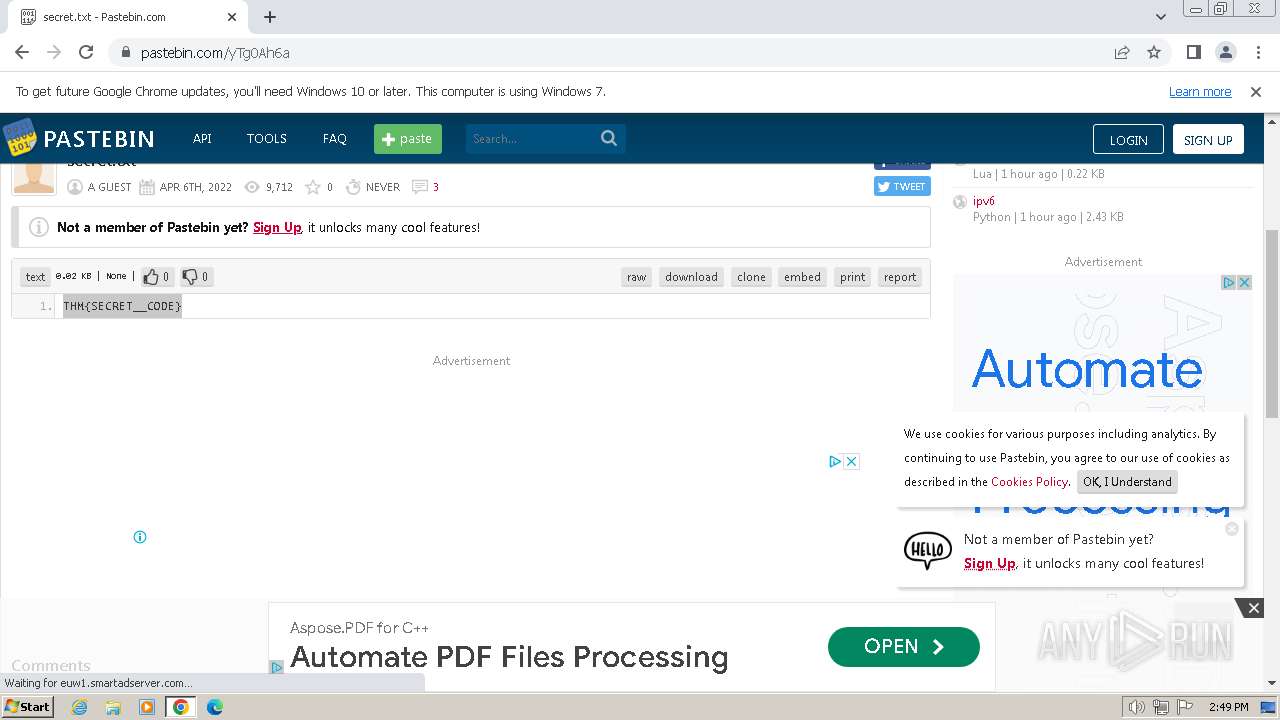
Task: Click the info icon in member notice
Action: pyautogui.click(x=39, y=227)
